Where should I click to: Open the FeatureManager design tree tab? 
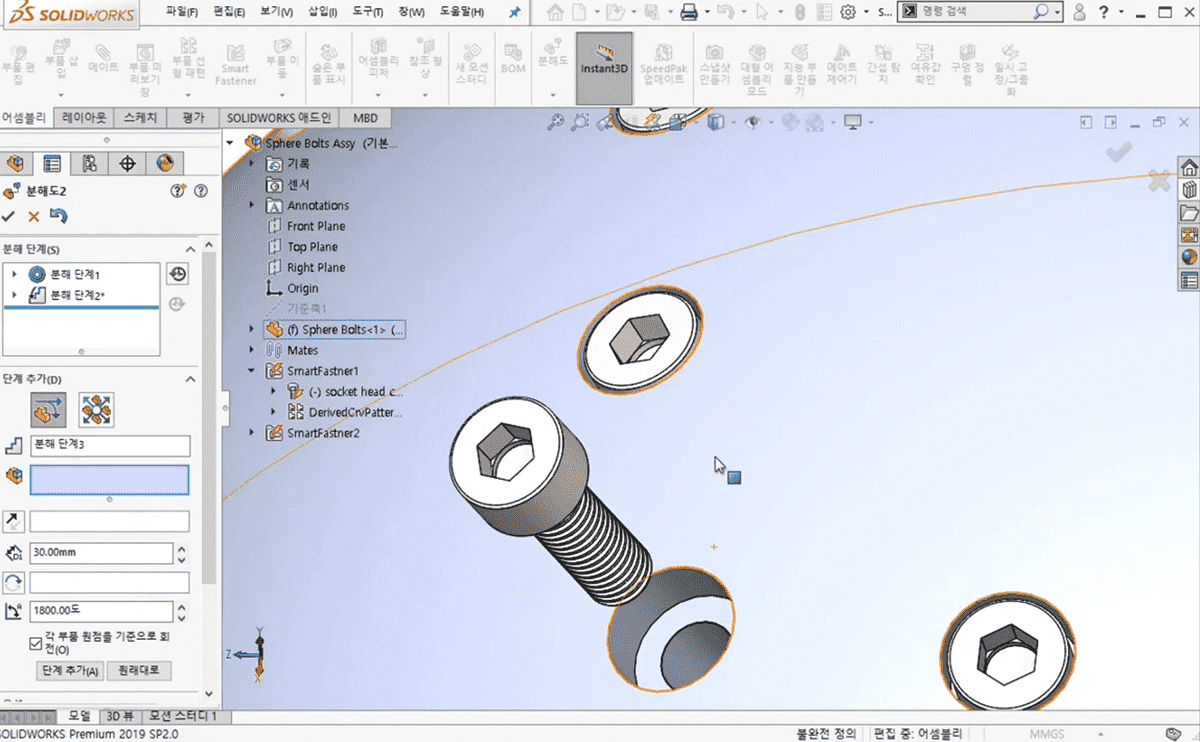tap(16, 163)
